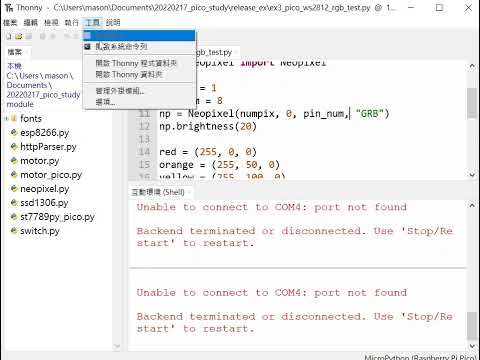Click line number 13 in editor gutter
Viewport: 480px width, 360px height.
pyautogui.click(x=144, y=139)
